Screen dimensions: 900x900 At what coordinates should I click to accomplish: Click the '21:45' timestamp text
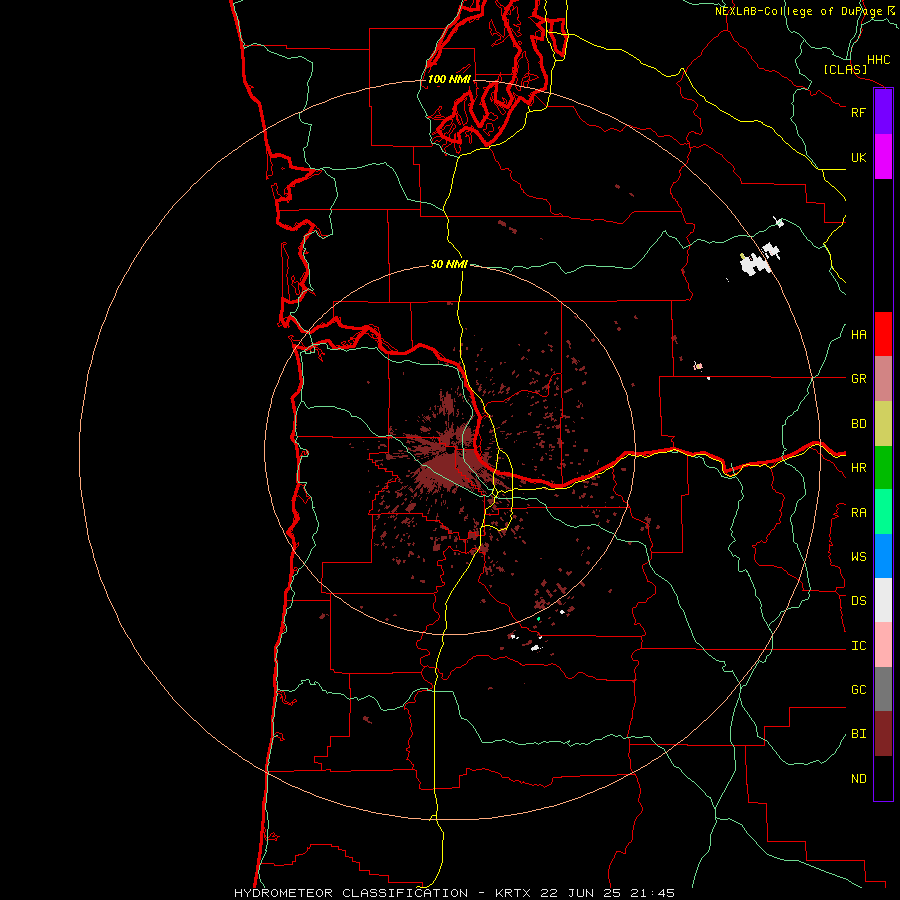click(655, 893)
